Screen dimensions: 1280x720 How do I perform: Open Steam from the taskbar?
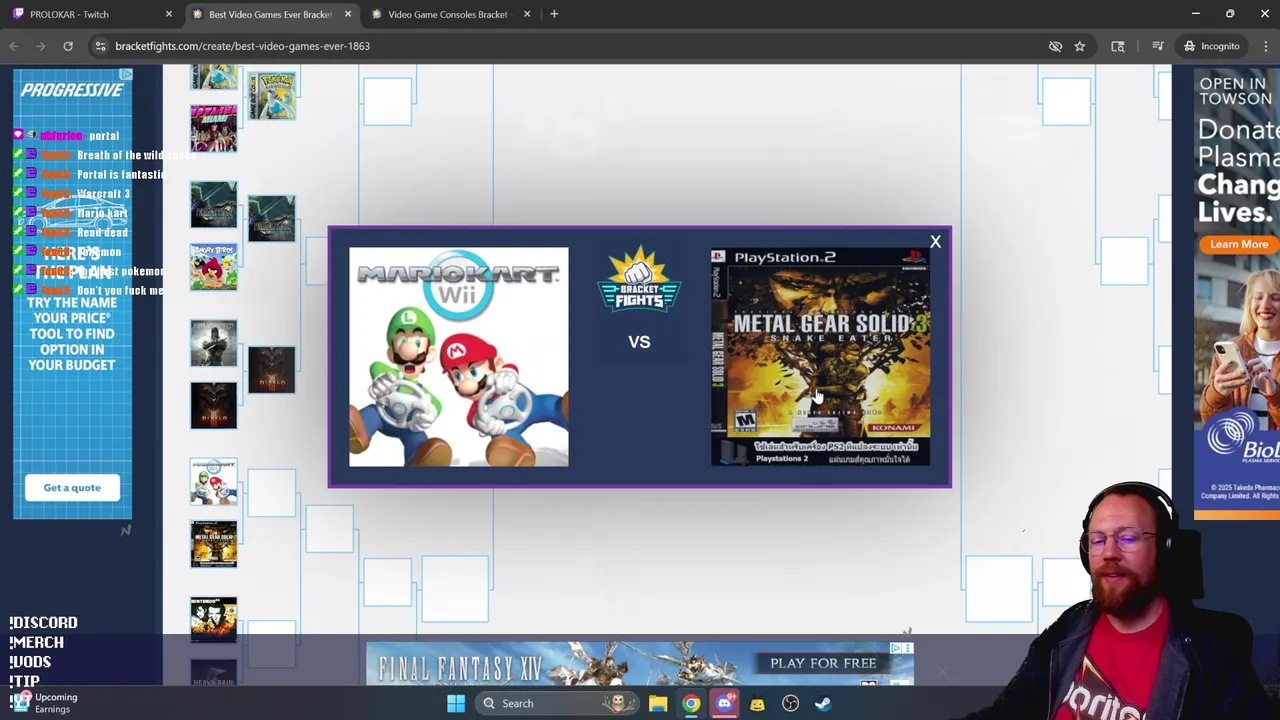(x=823, y=703)
